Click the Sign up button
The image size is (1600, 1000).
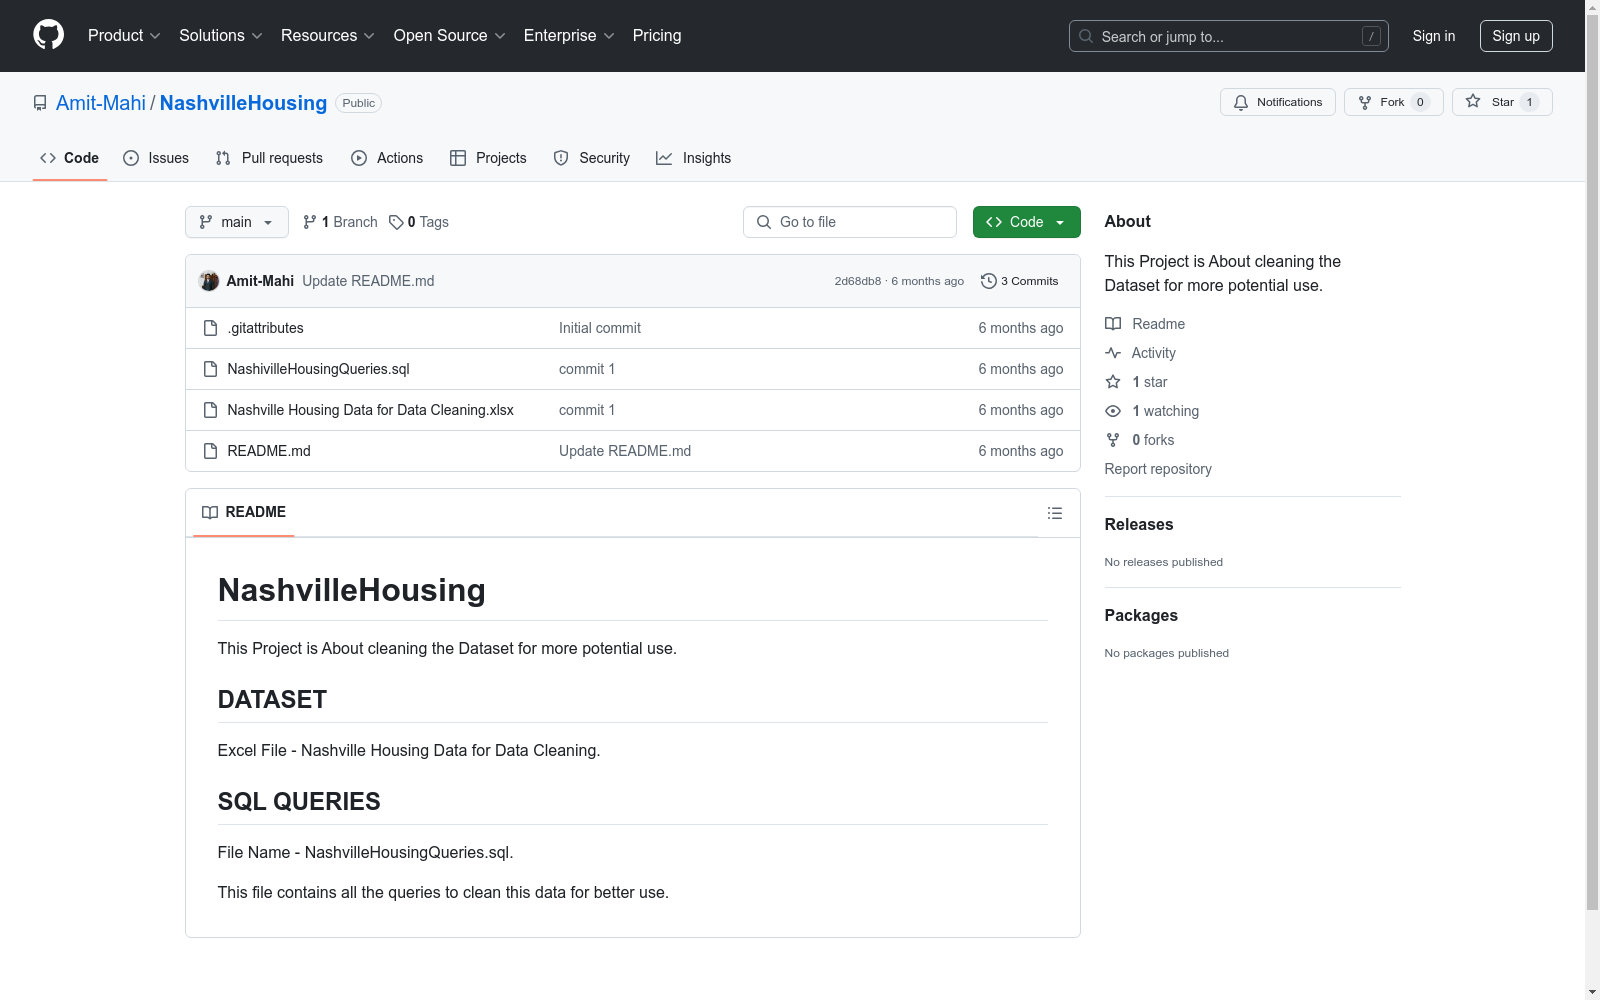tap(1516, 36)
